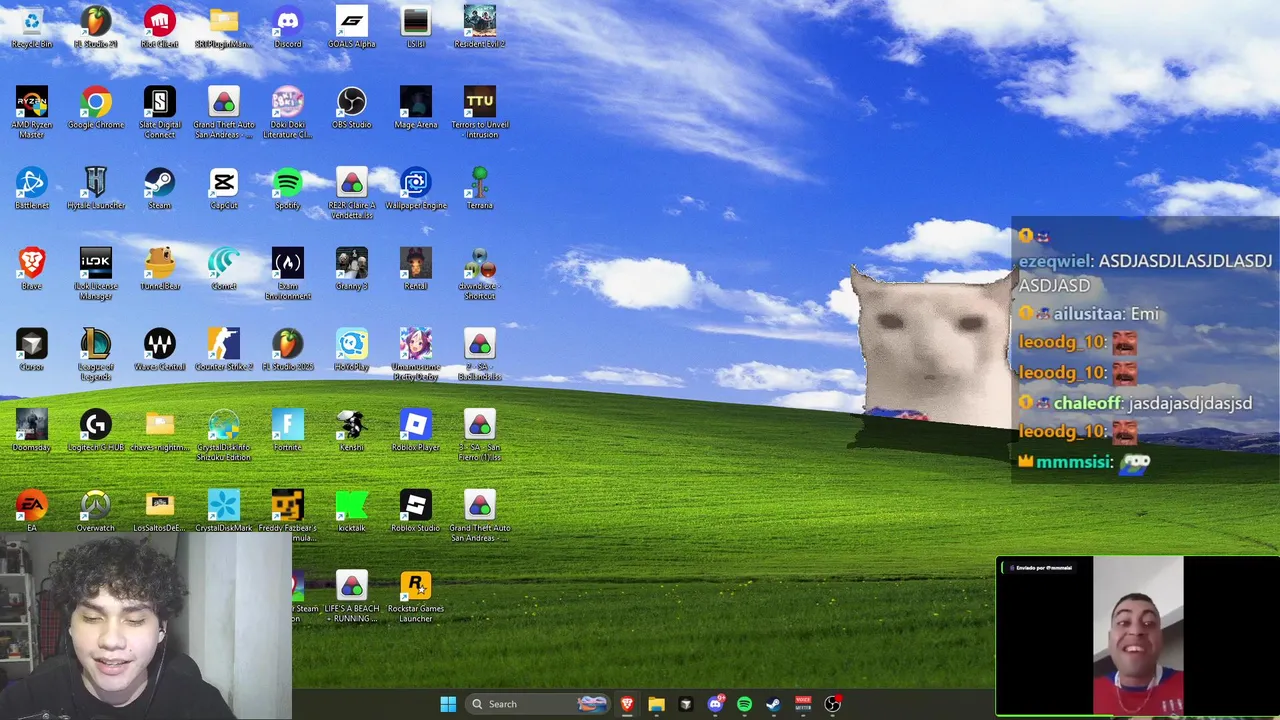Launch Counter-Strike 2 shortcut
Screen dimensions: 1280x720
pos(224,350)
